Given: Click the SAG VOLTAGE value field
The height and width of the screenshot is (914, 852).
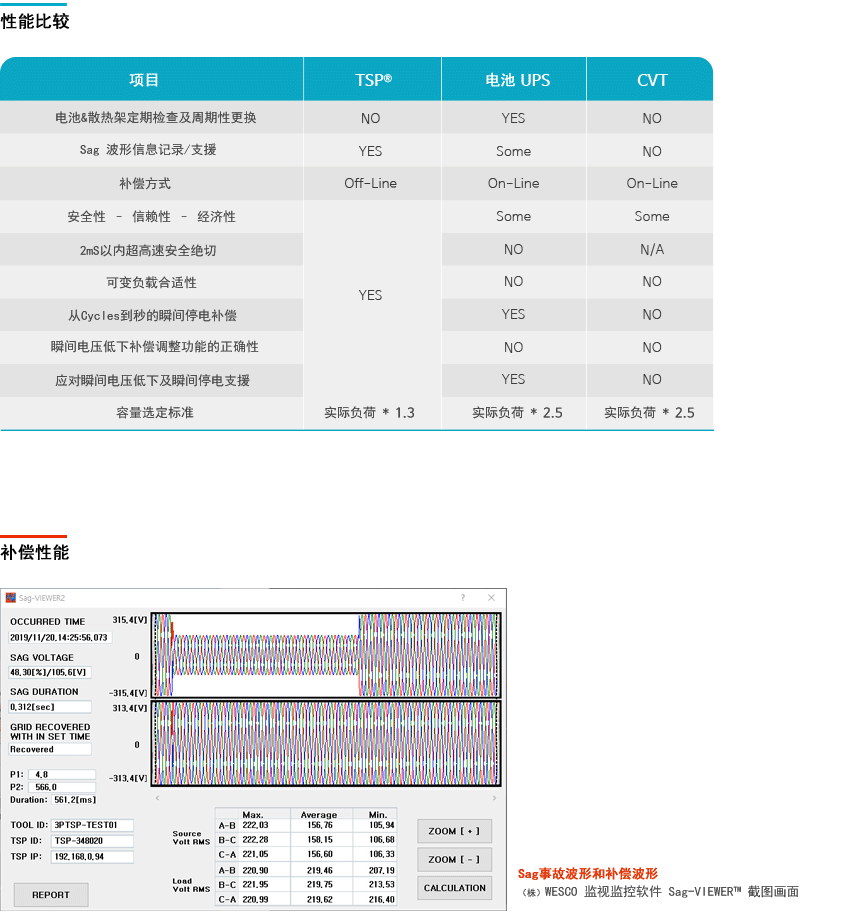Looking at the screenshot, I should pyautogui.click(x=50, y=672).
